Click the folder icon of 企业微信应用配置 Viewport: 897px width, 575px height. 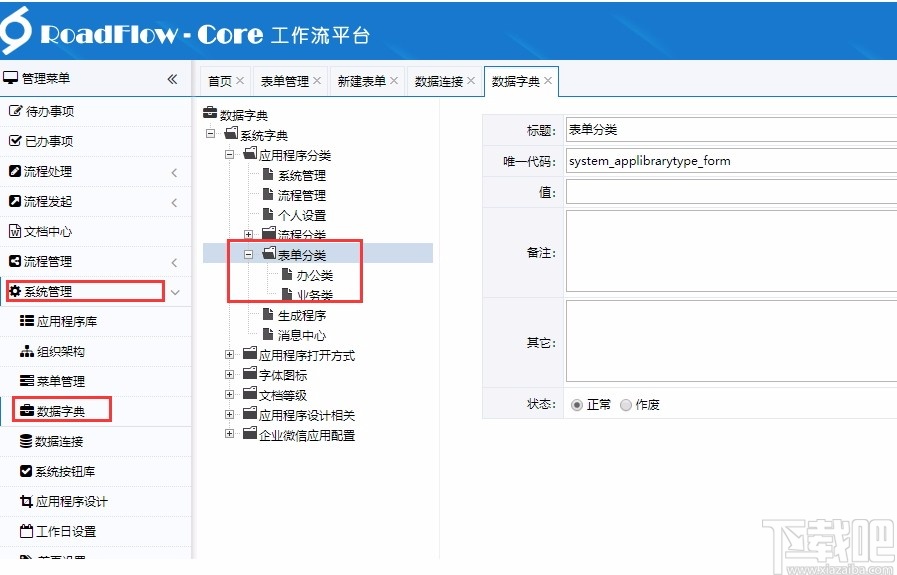[x=249, y=433]
